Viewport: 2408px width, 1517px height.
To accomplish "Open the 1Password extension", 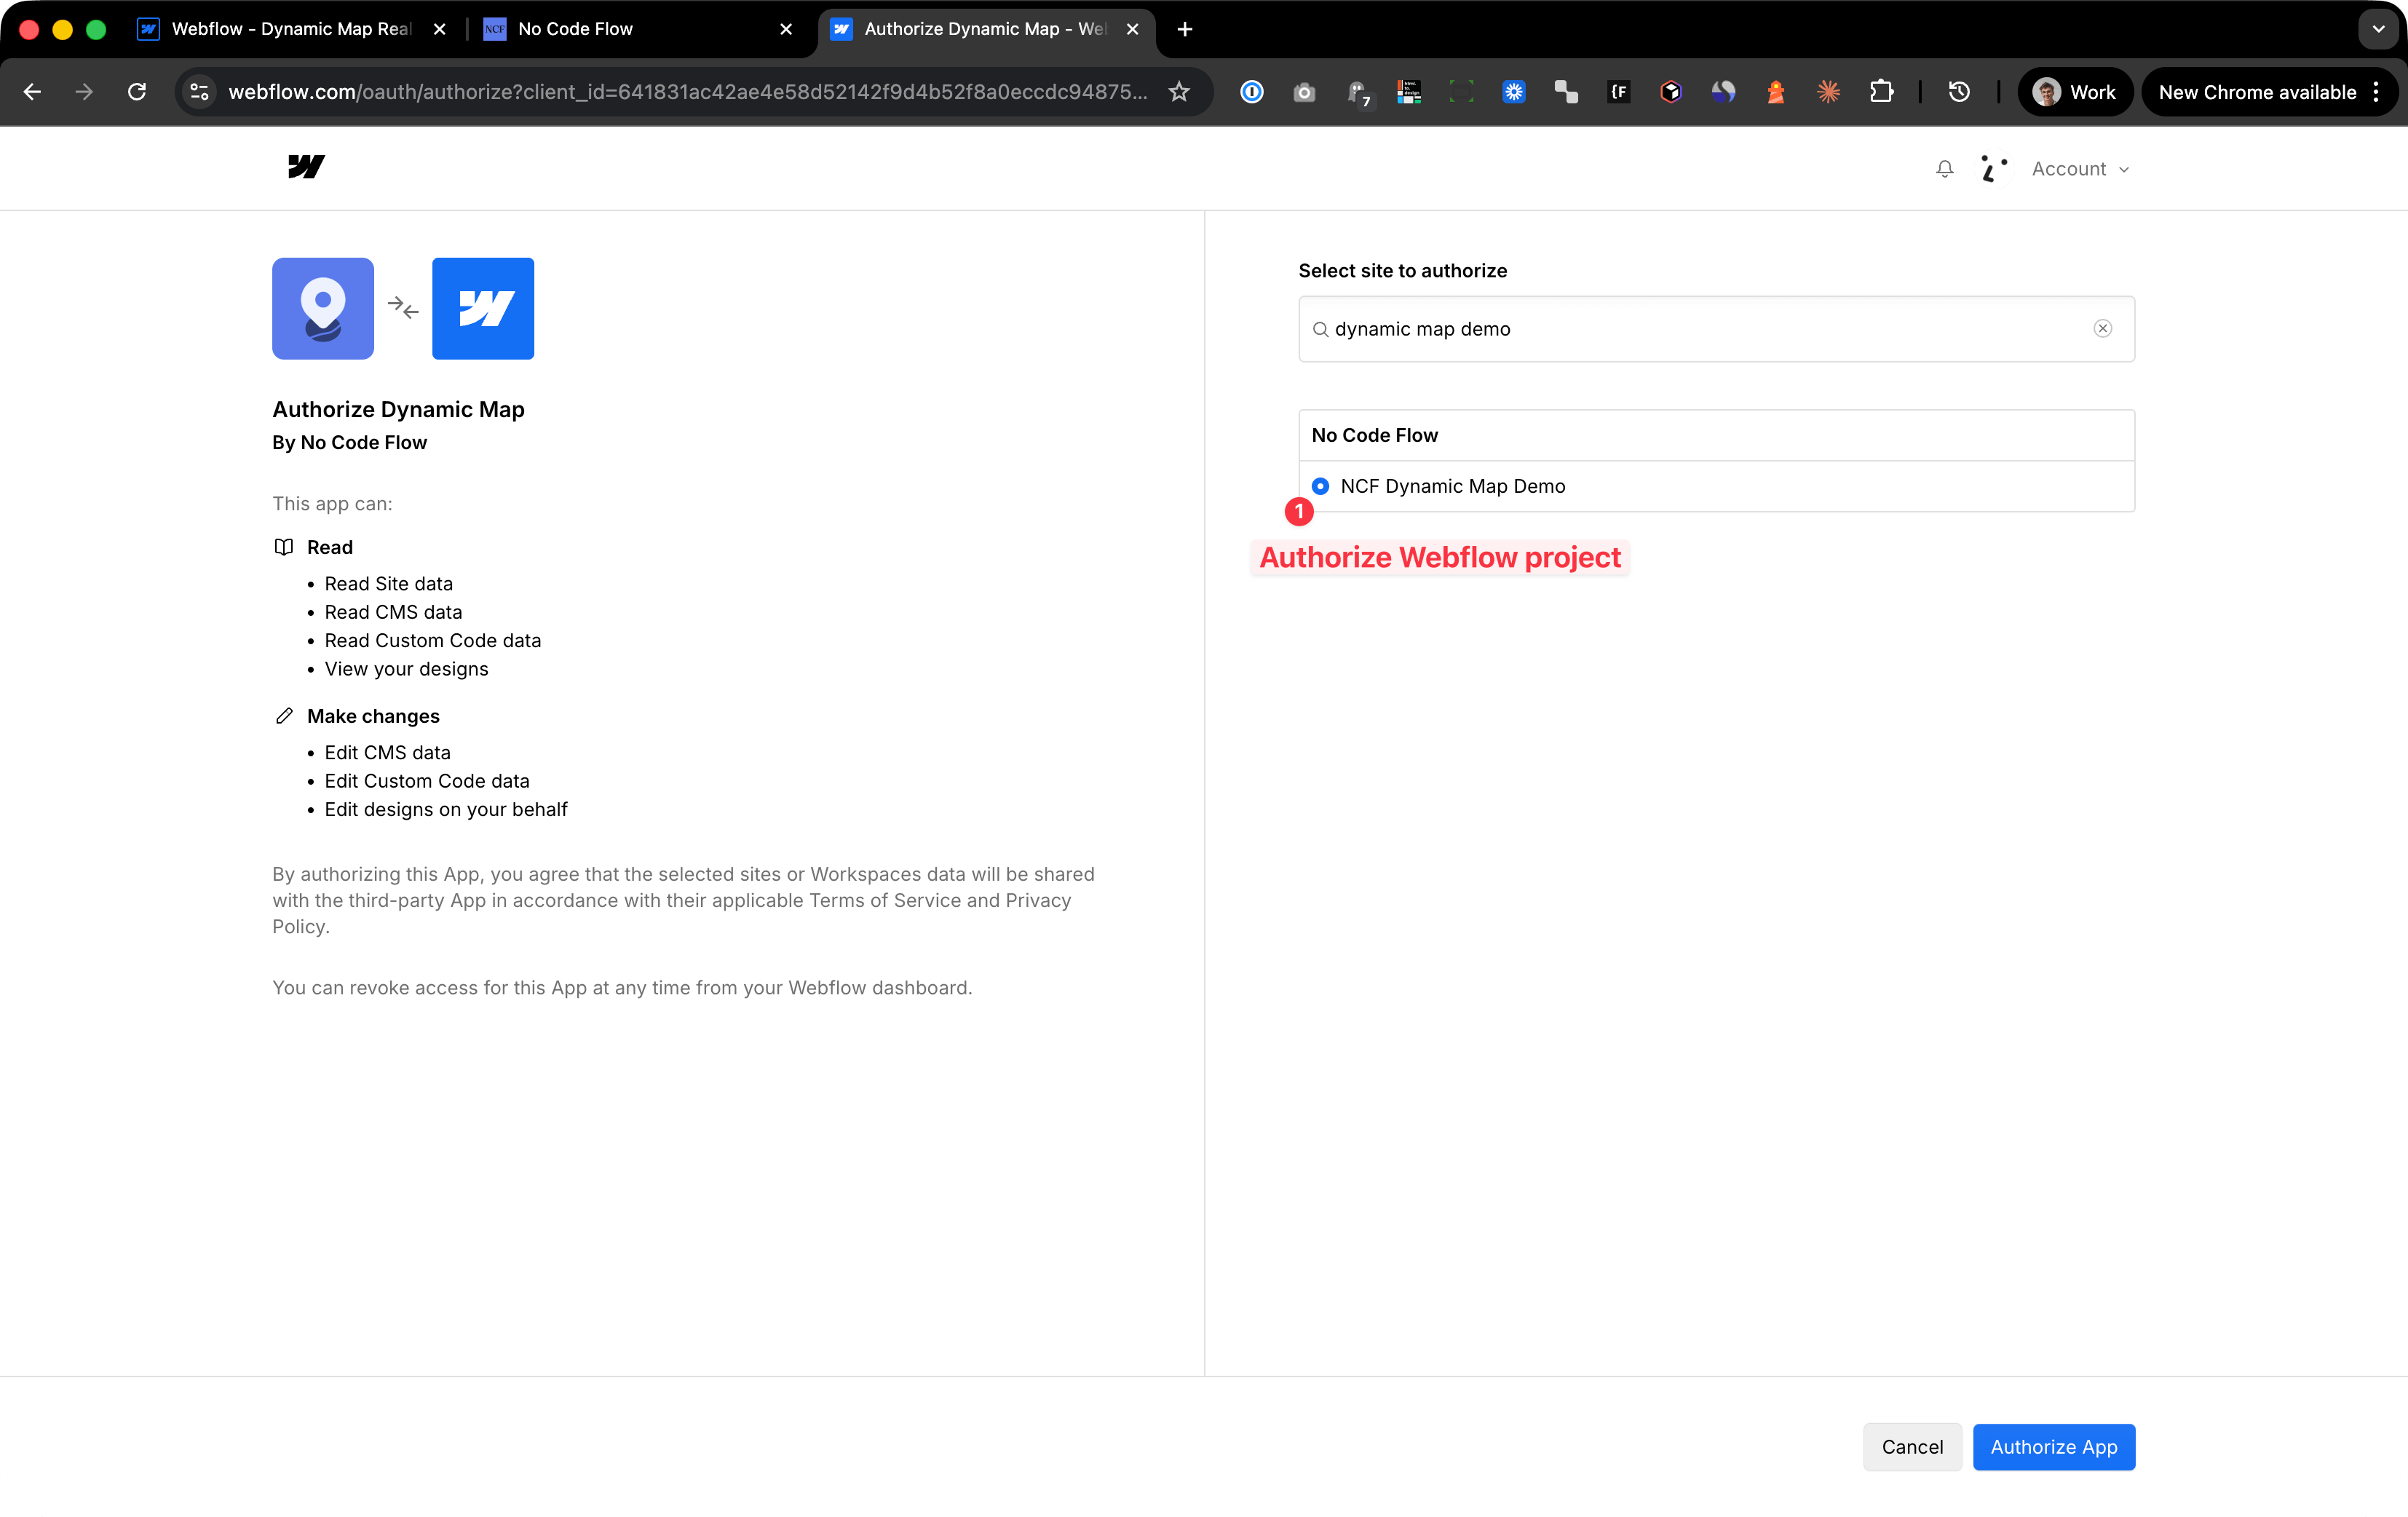I will pyautogui.click(x=1251, y=92).
